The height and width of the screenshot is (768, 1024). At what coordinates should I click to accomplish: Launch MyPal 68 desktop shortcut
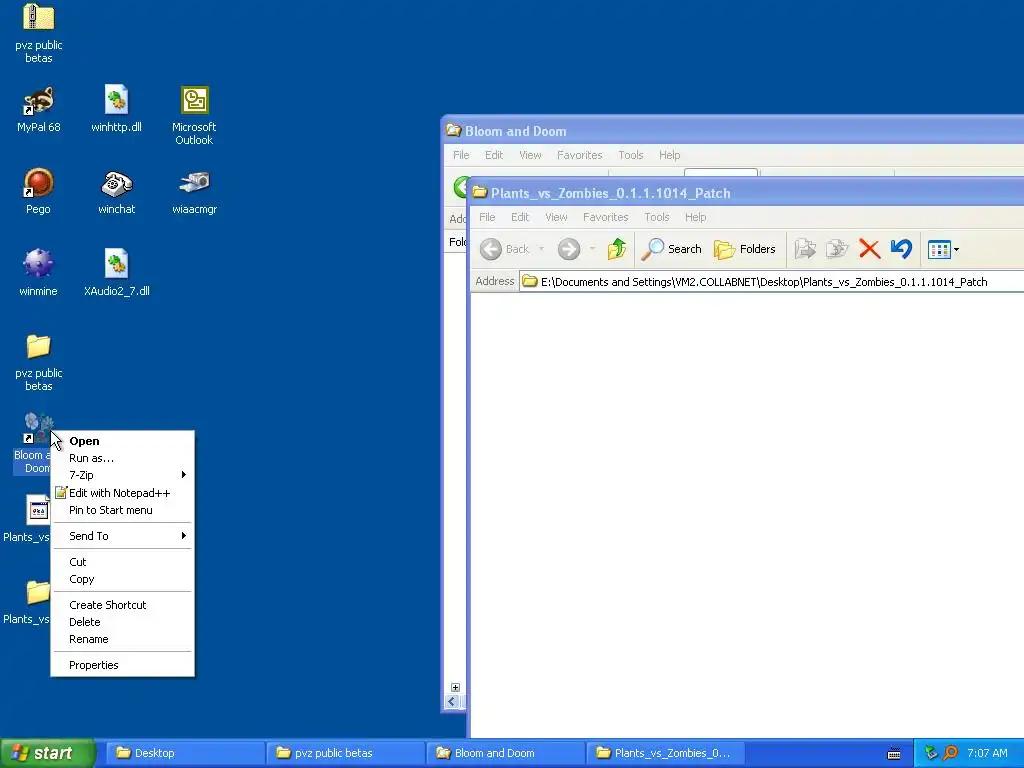39,101
